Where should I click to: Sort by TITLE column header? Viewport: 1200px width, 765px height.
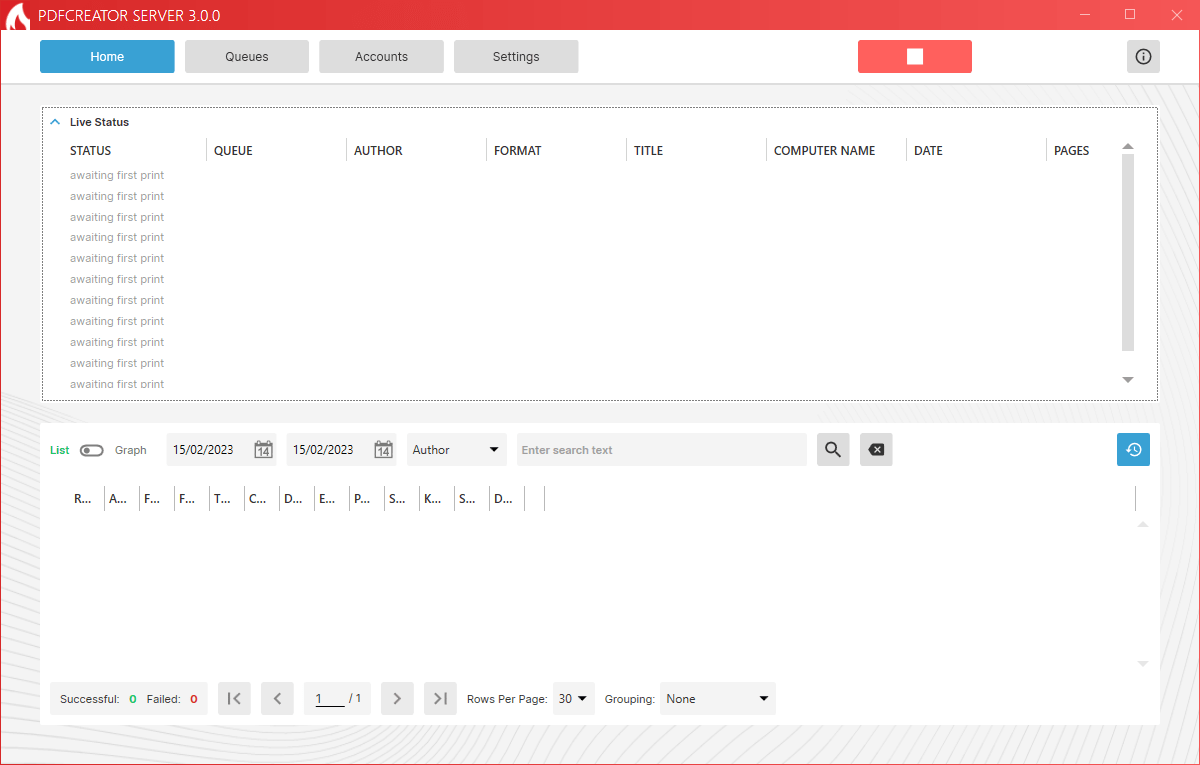tap(648, 151)
